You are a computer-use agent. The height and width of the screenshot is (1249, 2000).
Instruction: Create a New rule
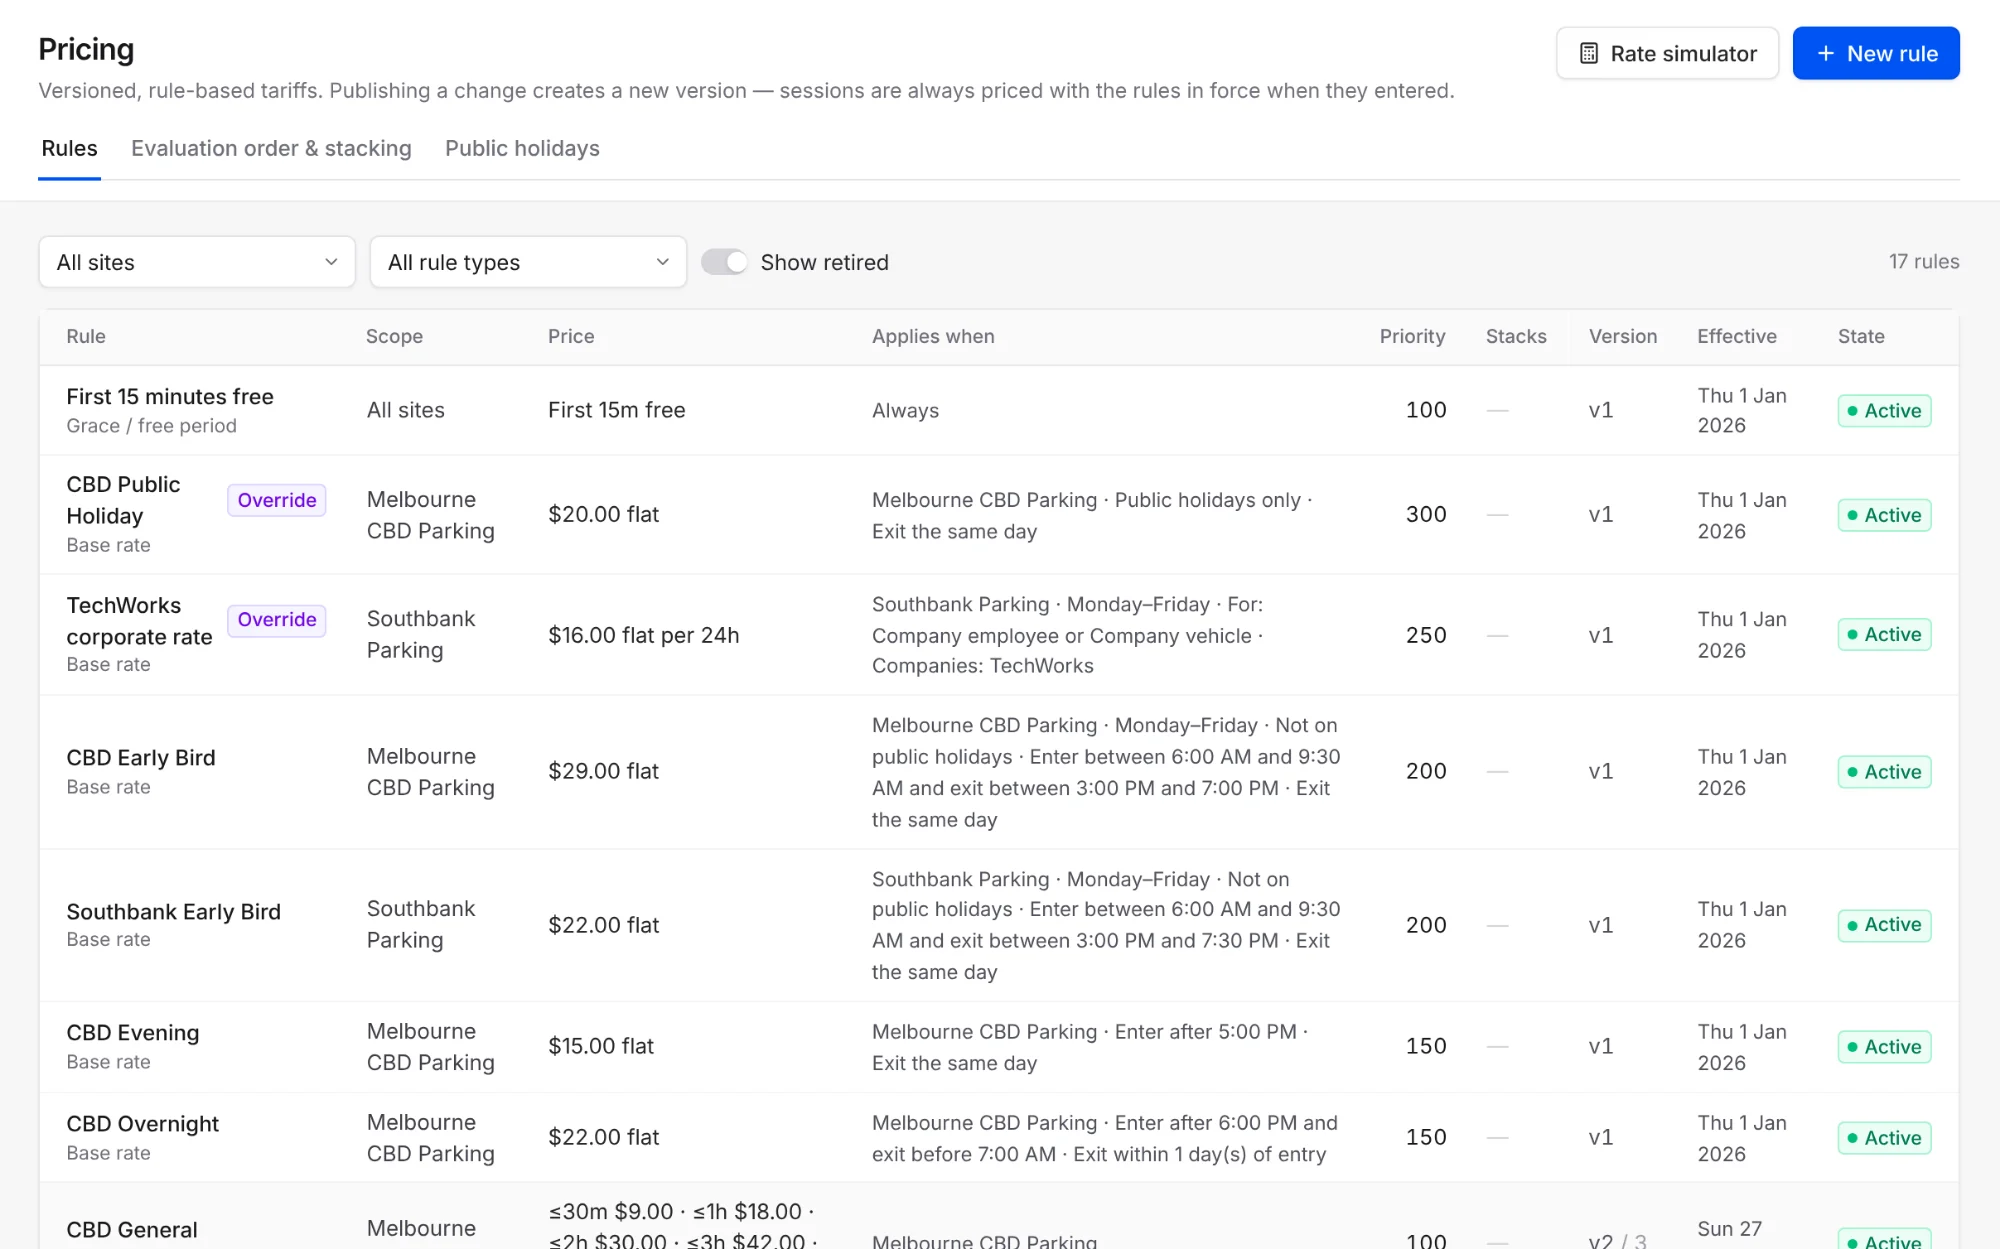1876,53
